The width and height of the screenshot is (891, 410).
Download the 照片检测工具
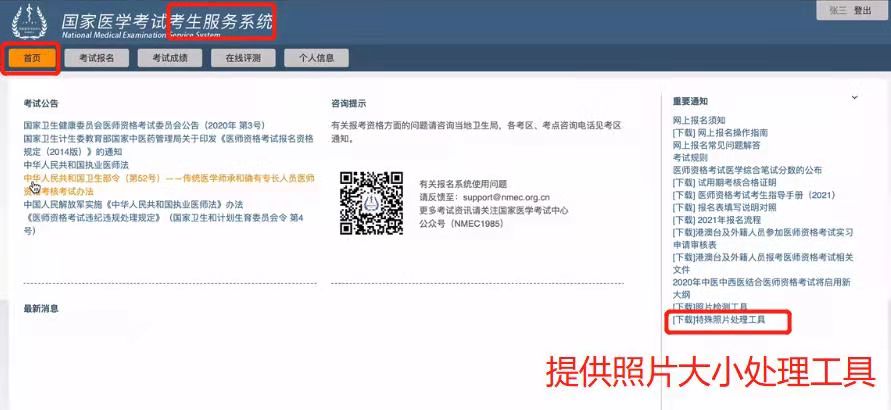click(710, 307)
